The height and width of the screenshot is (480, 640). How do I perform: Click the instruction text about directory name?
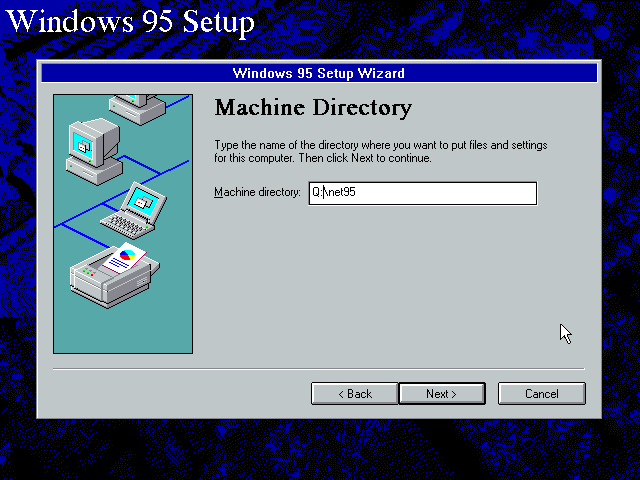381,151
